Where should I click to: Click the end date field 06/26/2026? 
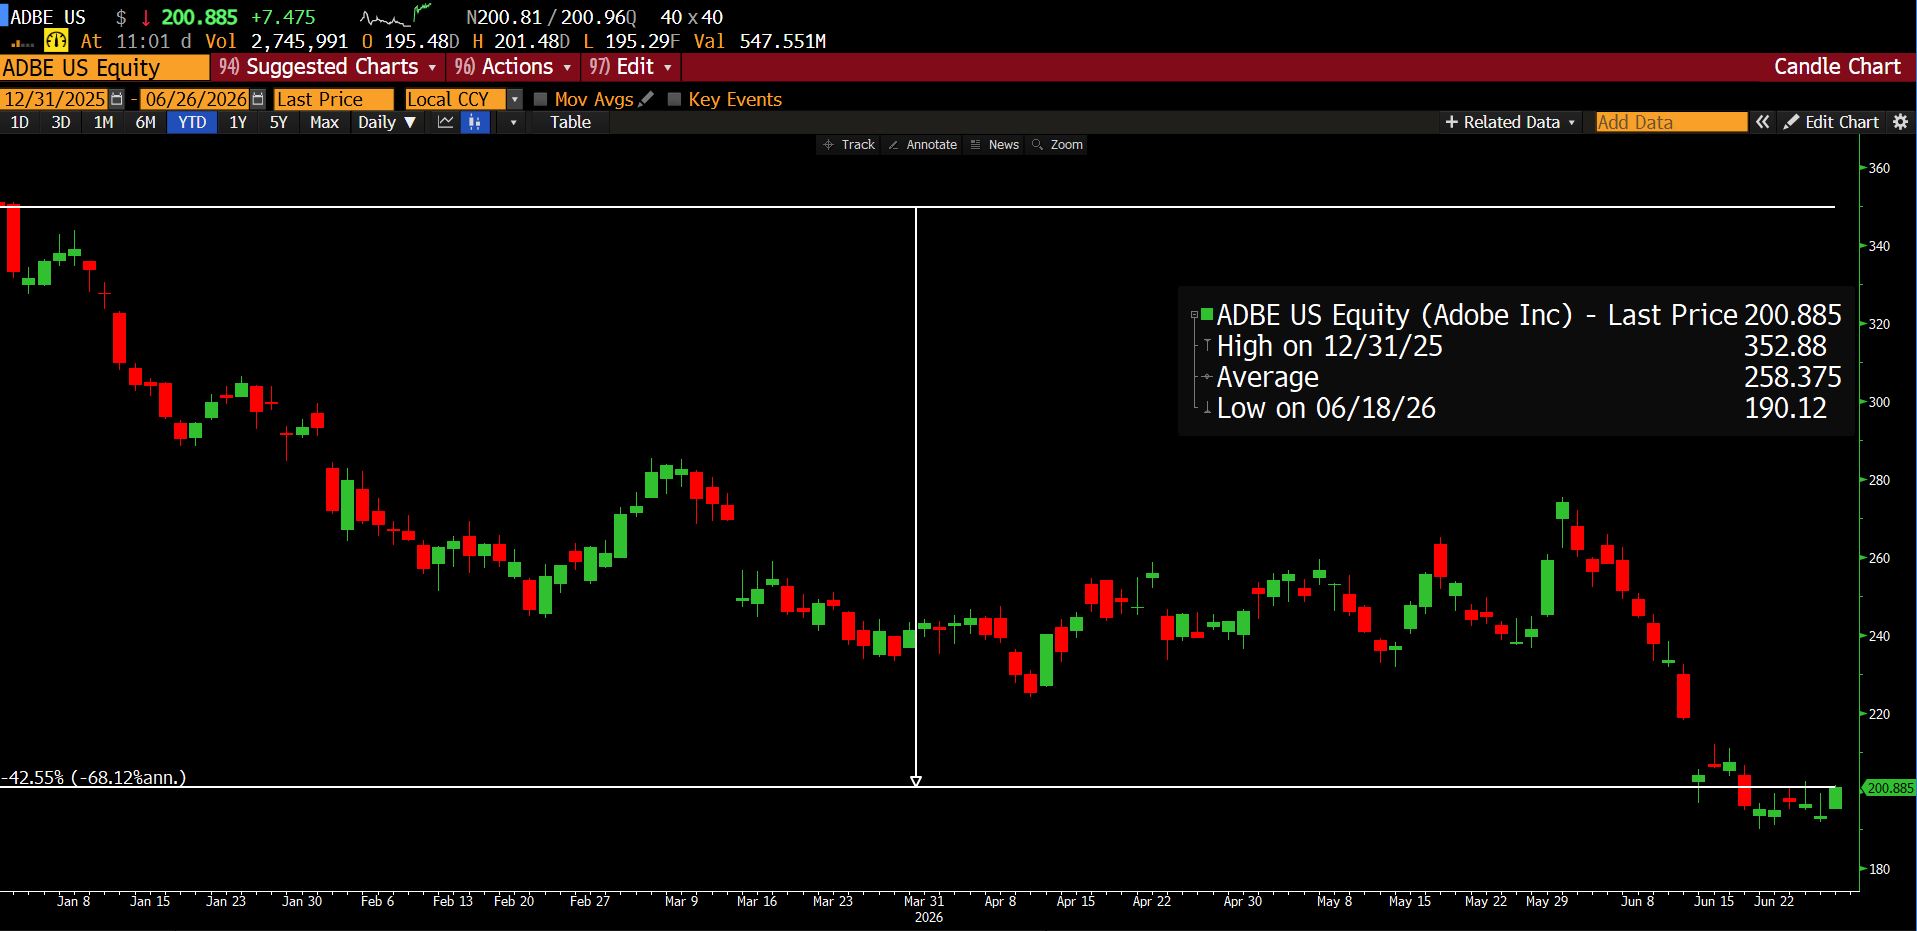196,99
